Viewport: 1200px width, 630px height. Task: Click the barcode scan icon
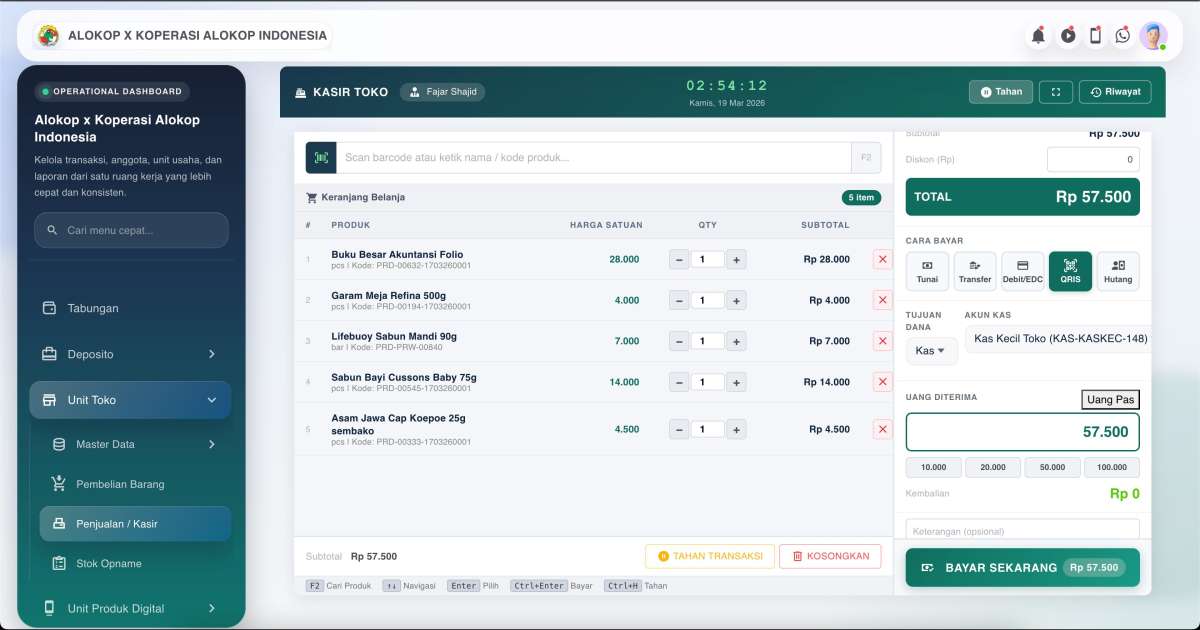pyautogui.click(x=321, y=158)
